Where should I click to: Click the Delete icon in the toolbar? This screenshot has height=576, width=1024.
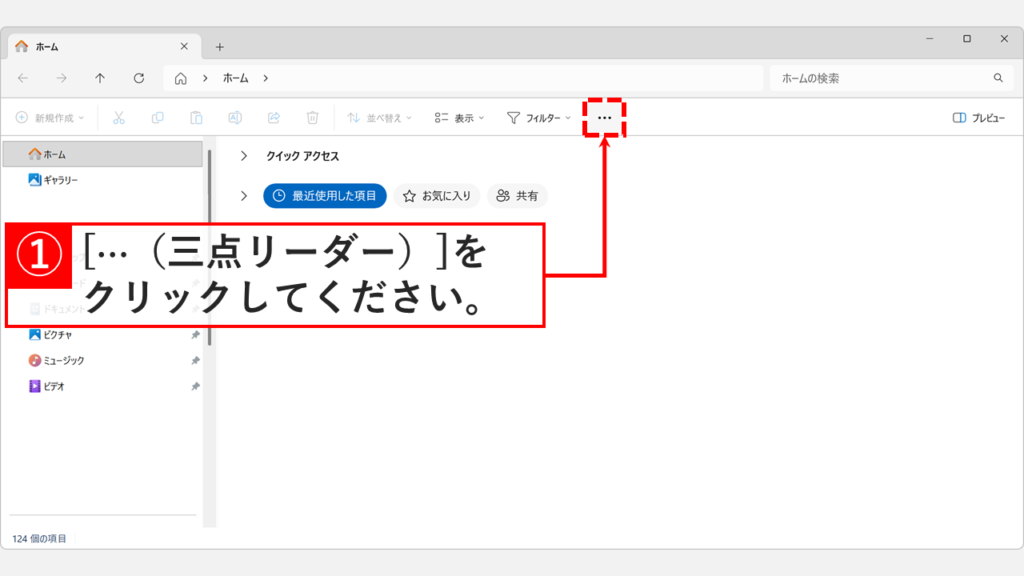[312, 117]
